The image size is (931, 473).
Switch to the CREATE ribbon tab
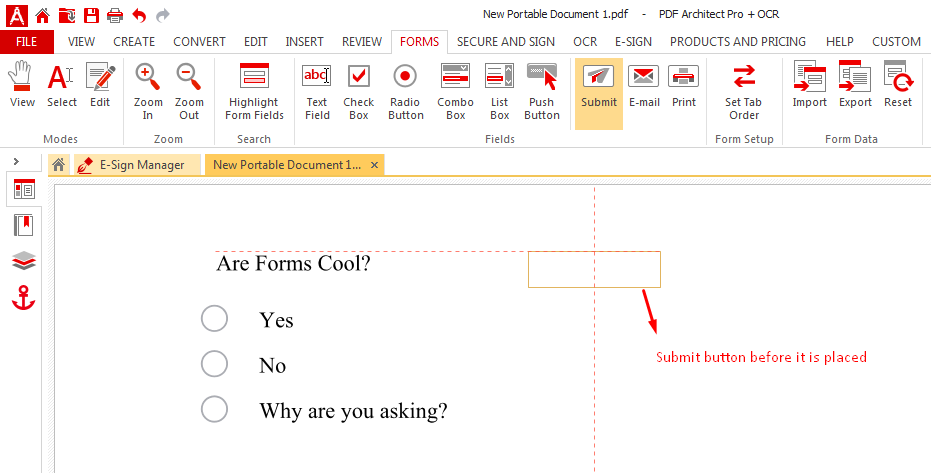pos(134,42)
